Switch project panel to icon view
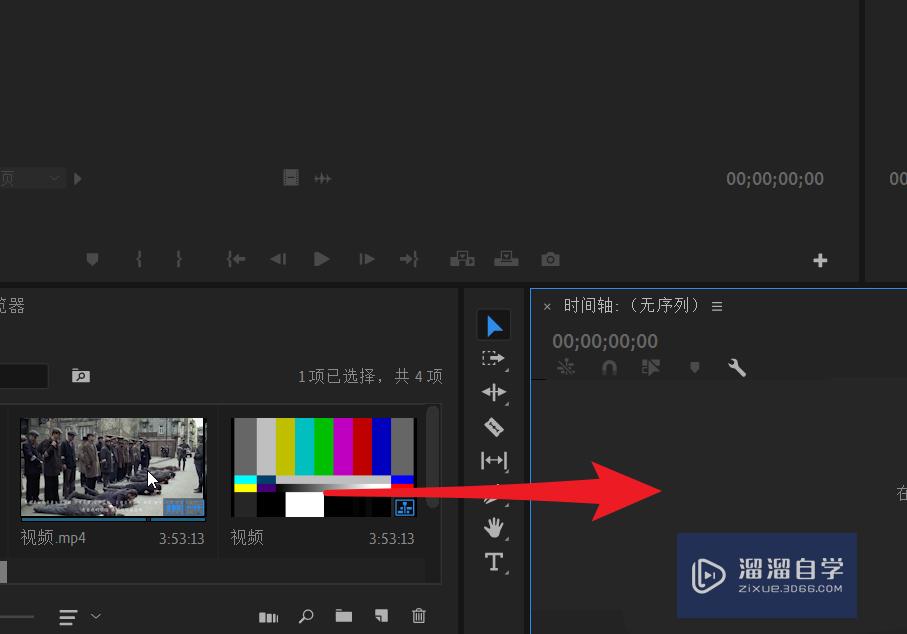 268,616
